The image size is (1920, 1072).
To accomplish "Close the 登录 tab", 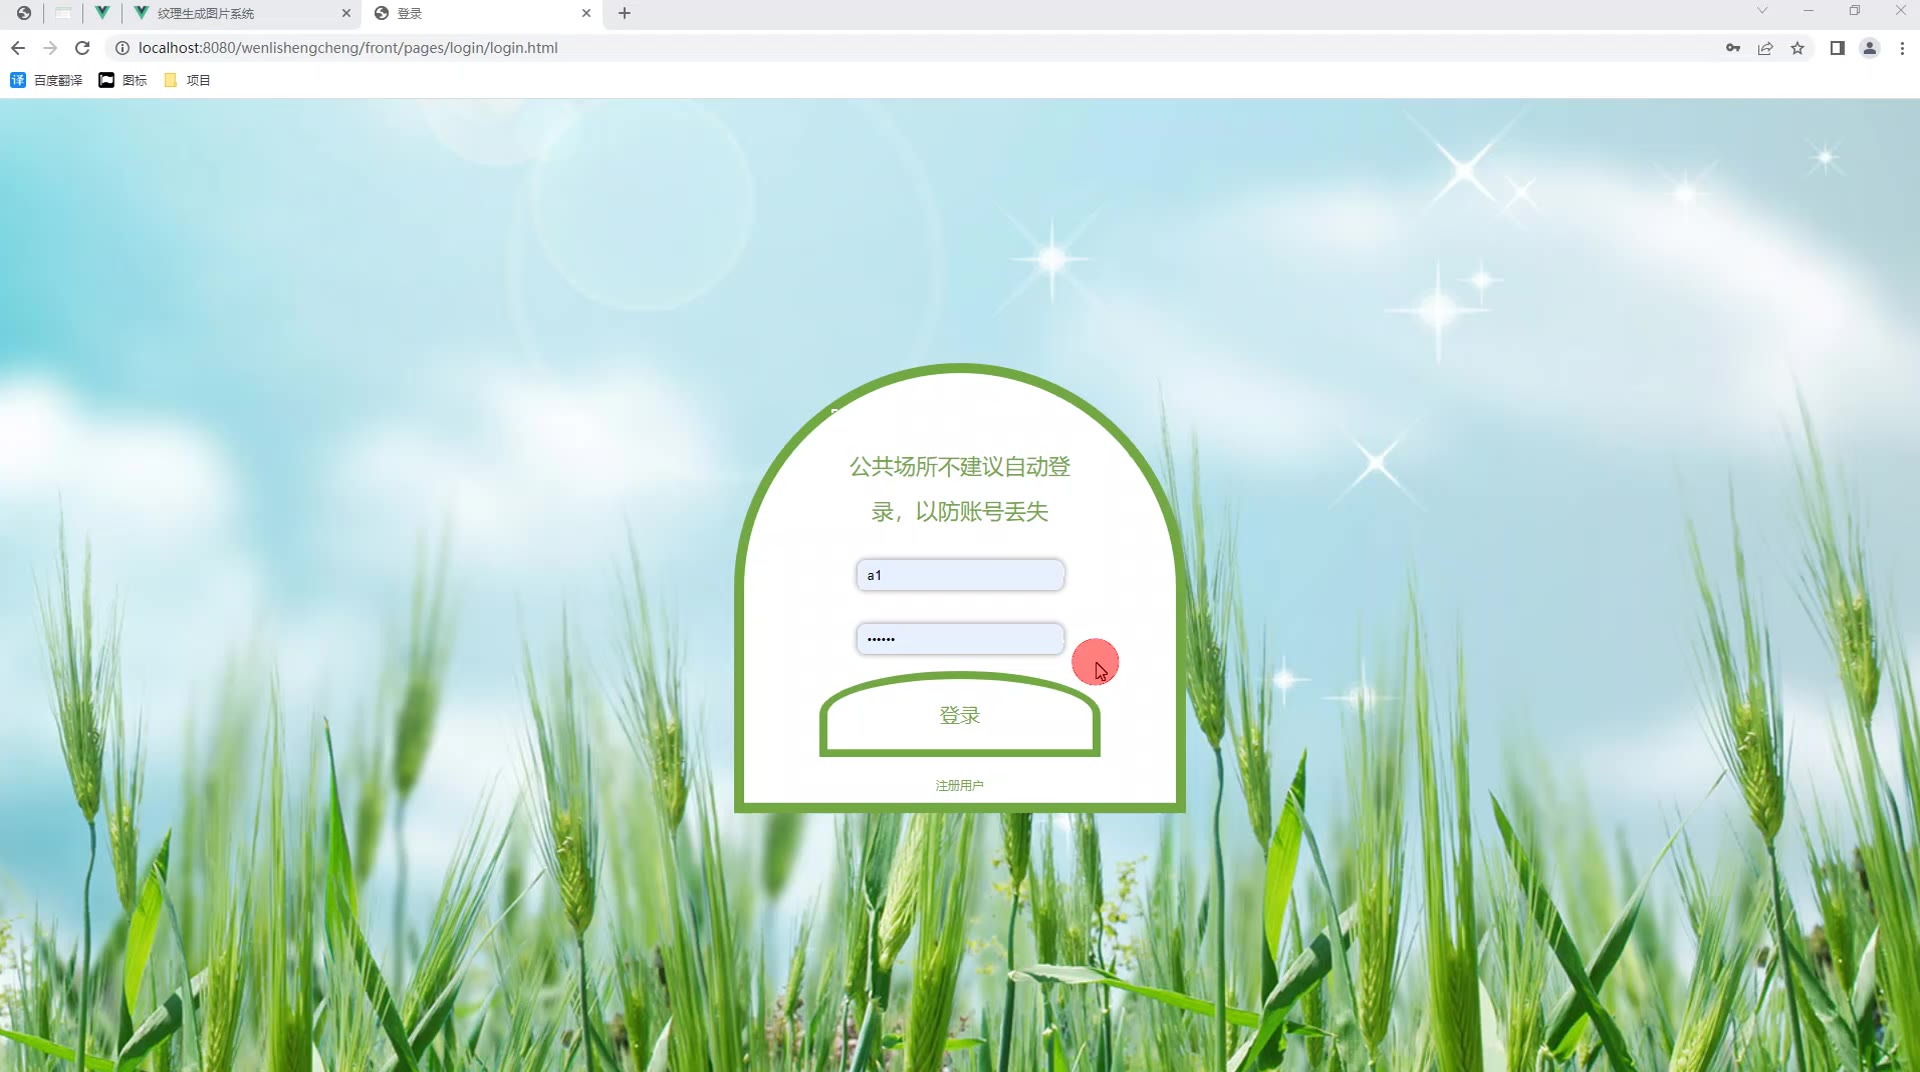I will tap(586, 13).
